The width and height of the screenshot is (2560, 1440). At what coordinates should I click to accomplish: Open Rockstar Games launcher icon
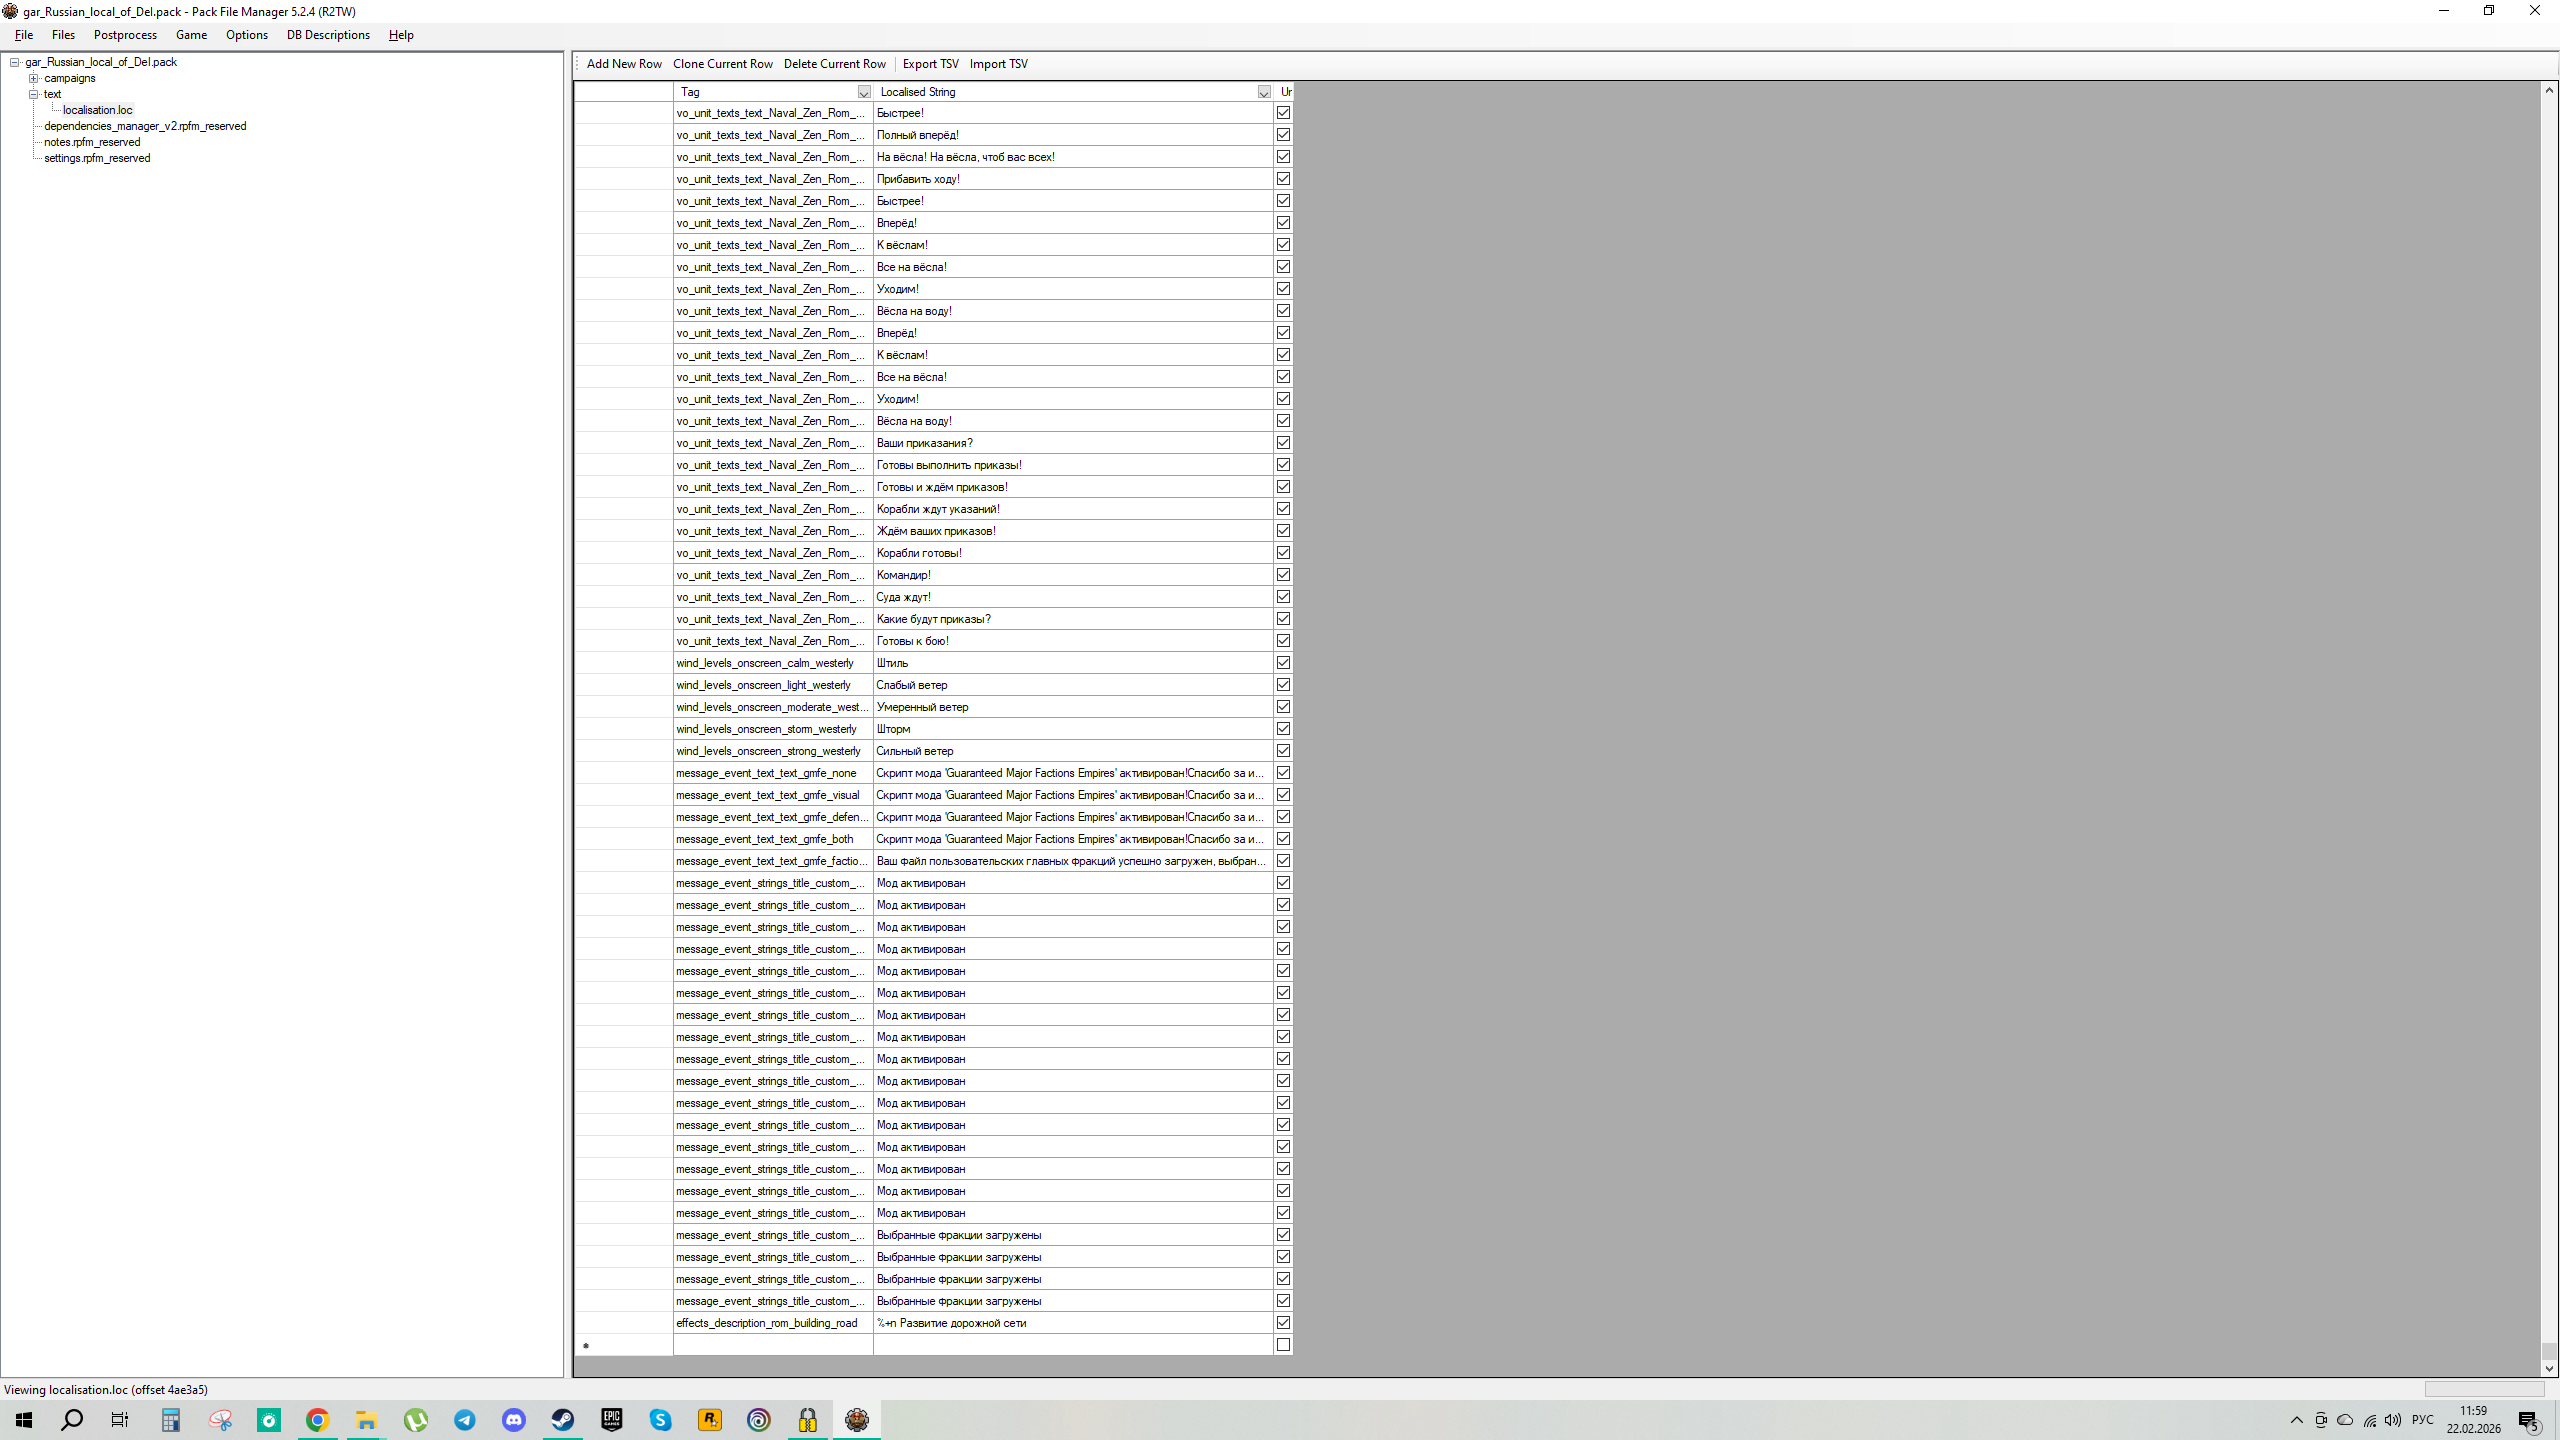click(710, 1420)
